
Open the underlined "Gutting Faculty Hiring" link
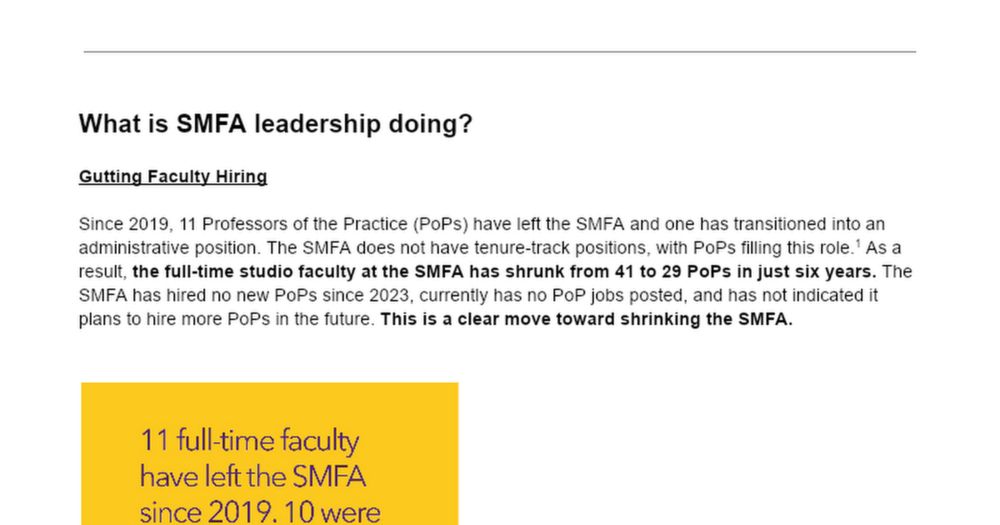coord(173,177)
